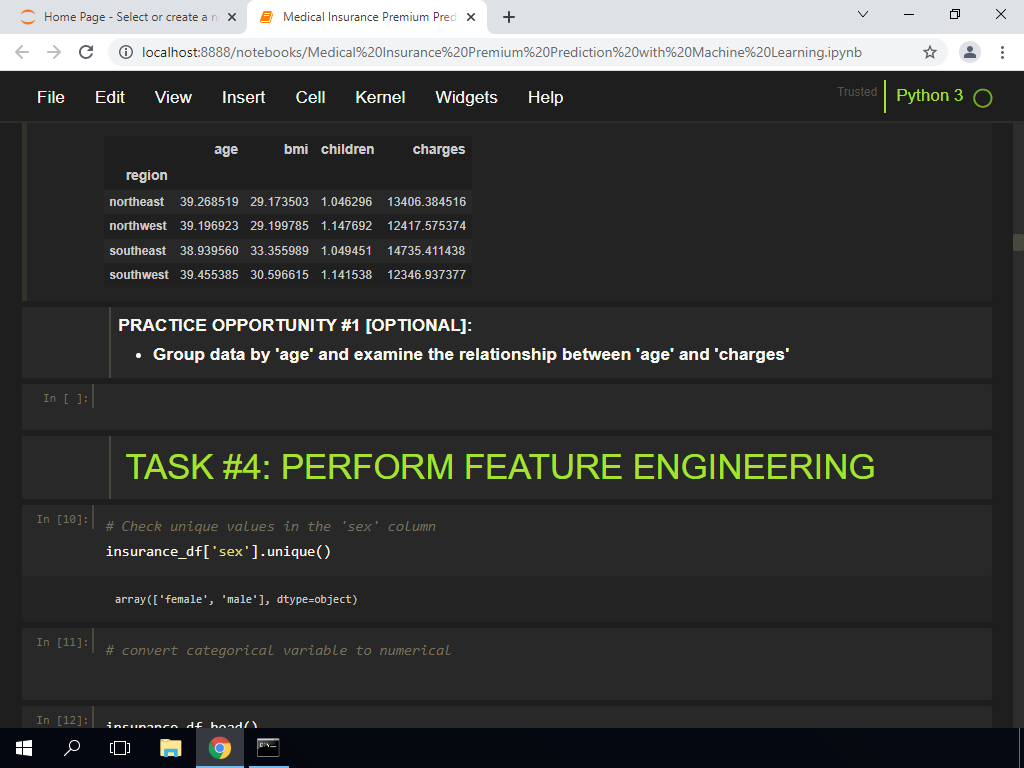Viewport: 1024px width, 768px height.
Task: Open the Windows Start menu
Action: [x=24, y=748]
